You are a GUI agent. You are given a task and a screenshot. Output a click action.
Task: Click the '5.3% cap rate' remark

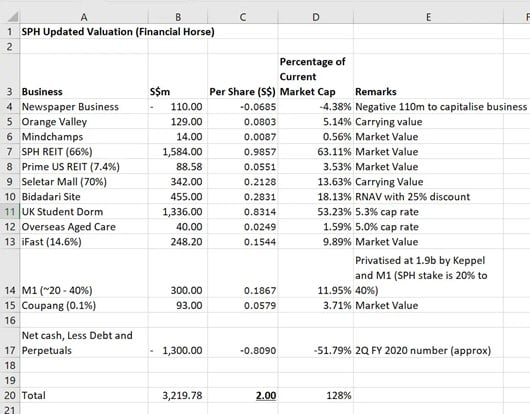pyautogui.click(x=387, y=212)
